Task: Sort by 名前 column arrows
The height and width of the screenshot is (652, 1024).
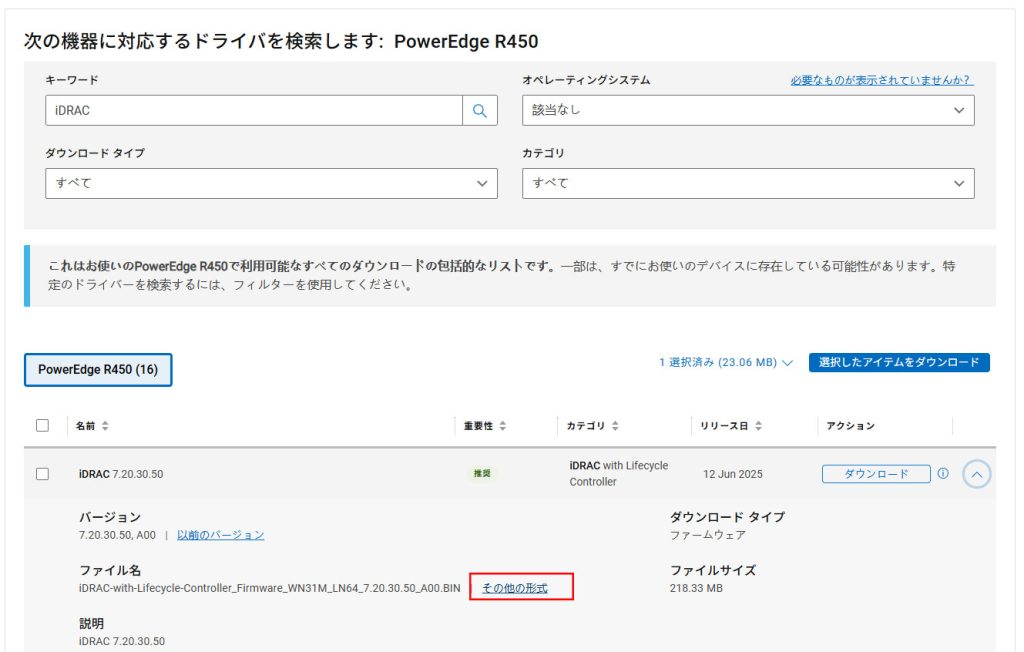Action: click(x=105, y=426)
